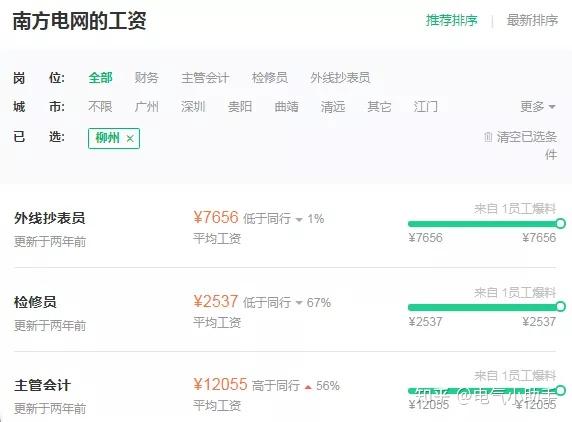Click the trash icon beside 清空已选条件
572x422 pixels.
point(488,137)
